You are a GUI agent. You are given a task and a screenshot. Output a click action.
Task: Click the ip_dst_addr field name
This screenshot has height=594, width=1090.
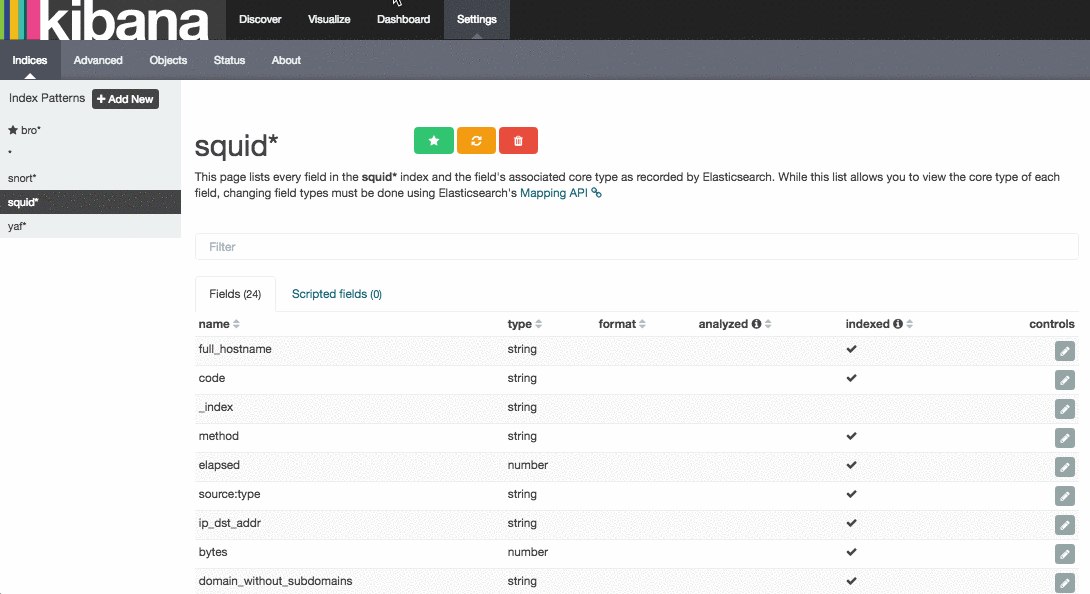click(229, 523)
